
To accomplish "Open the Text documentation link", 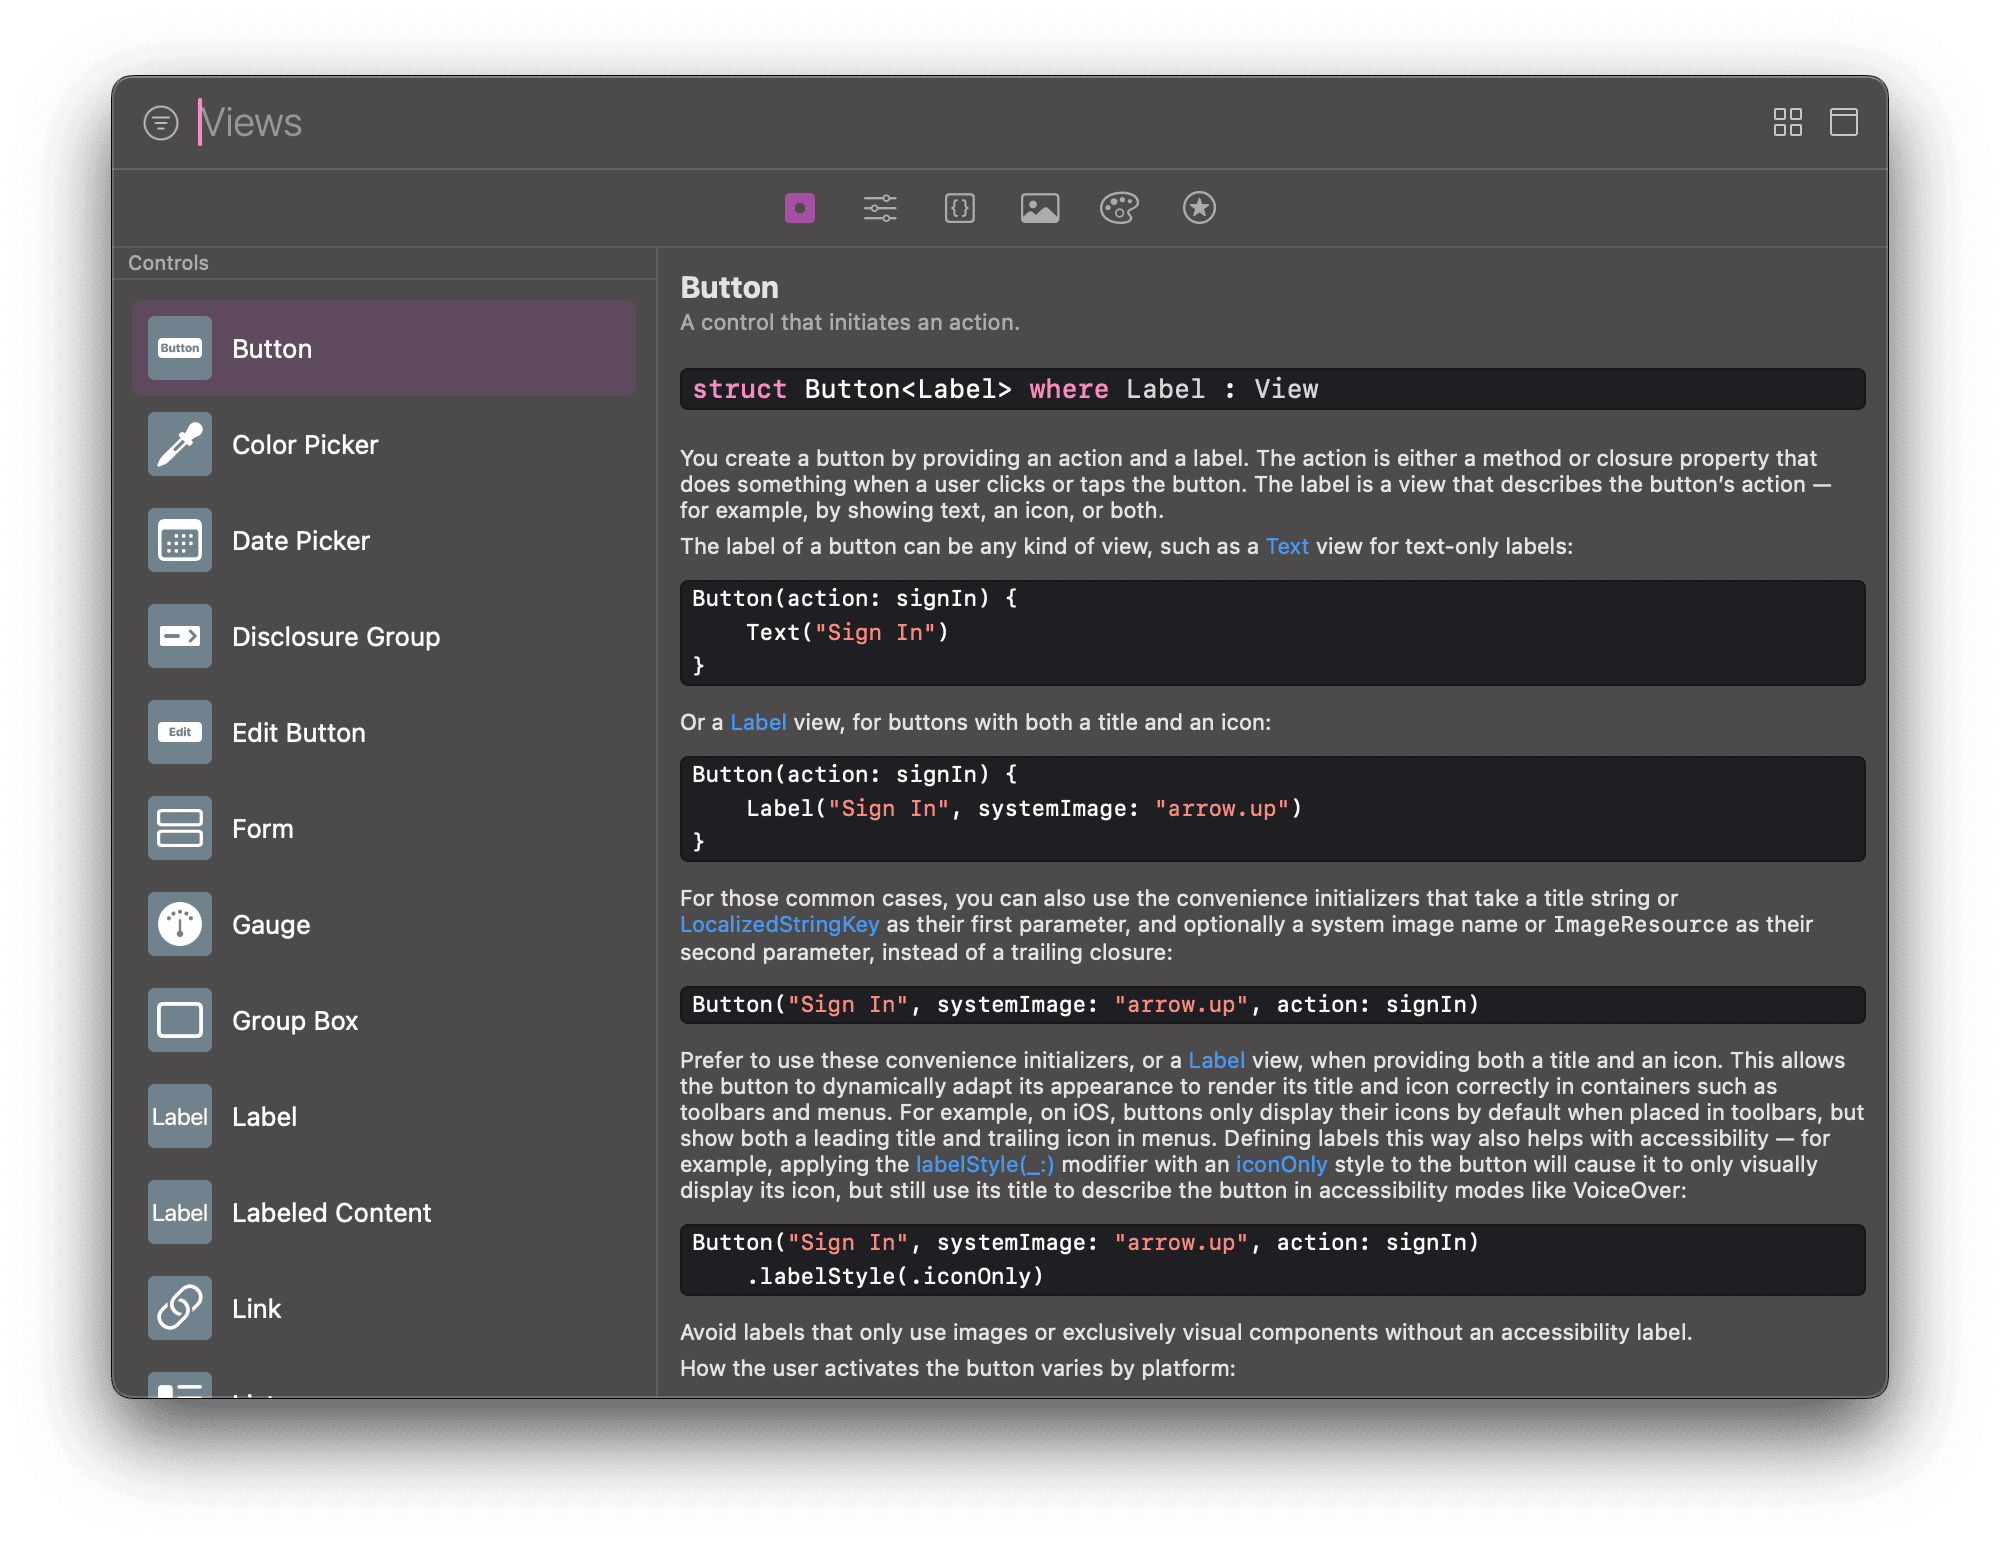I will click(x=1287, y=546).
